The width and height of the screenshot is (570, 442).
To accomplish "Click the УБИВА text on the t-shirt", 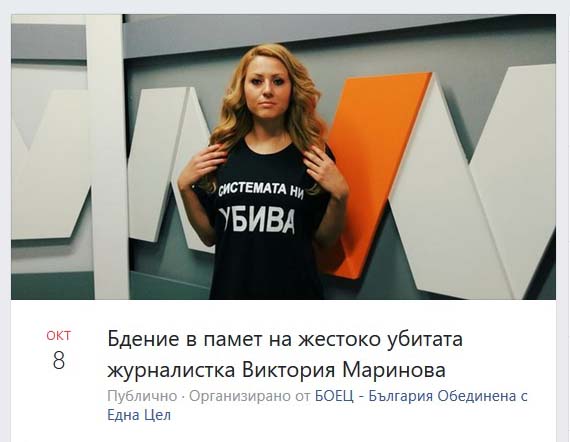I will 257,220.
